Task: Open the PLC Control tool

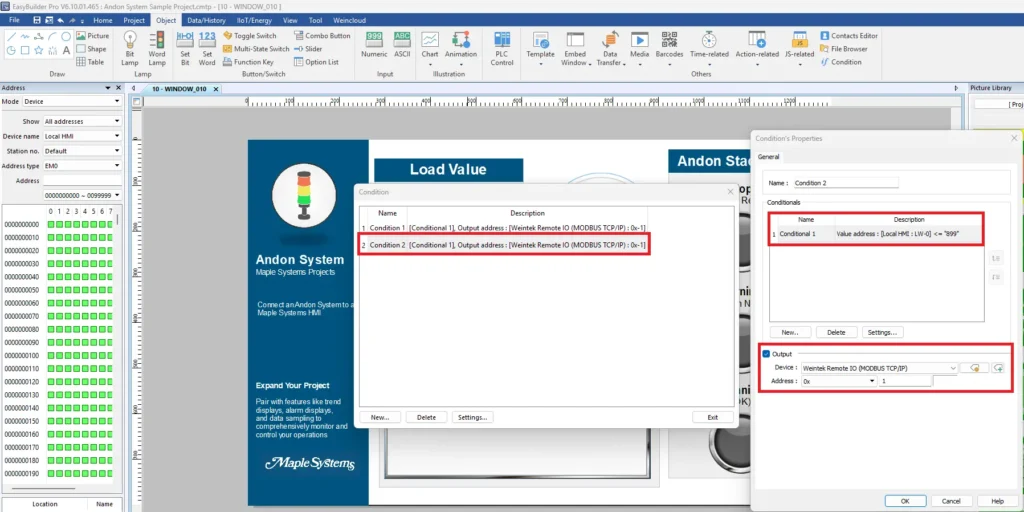Action: coord(502,48)
